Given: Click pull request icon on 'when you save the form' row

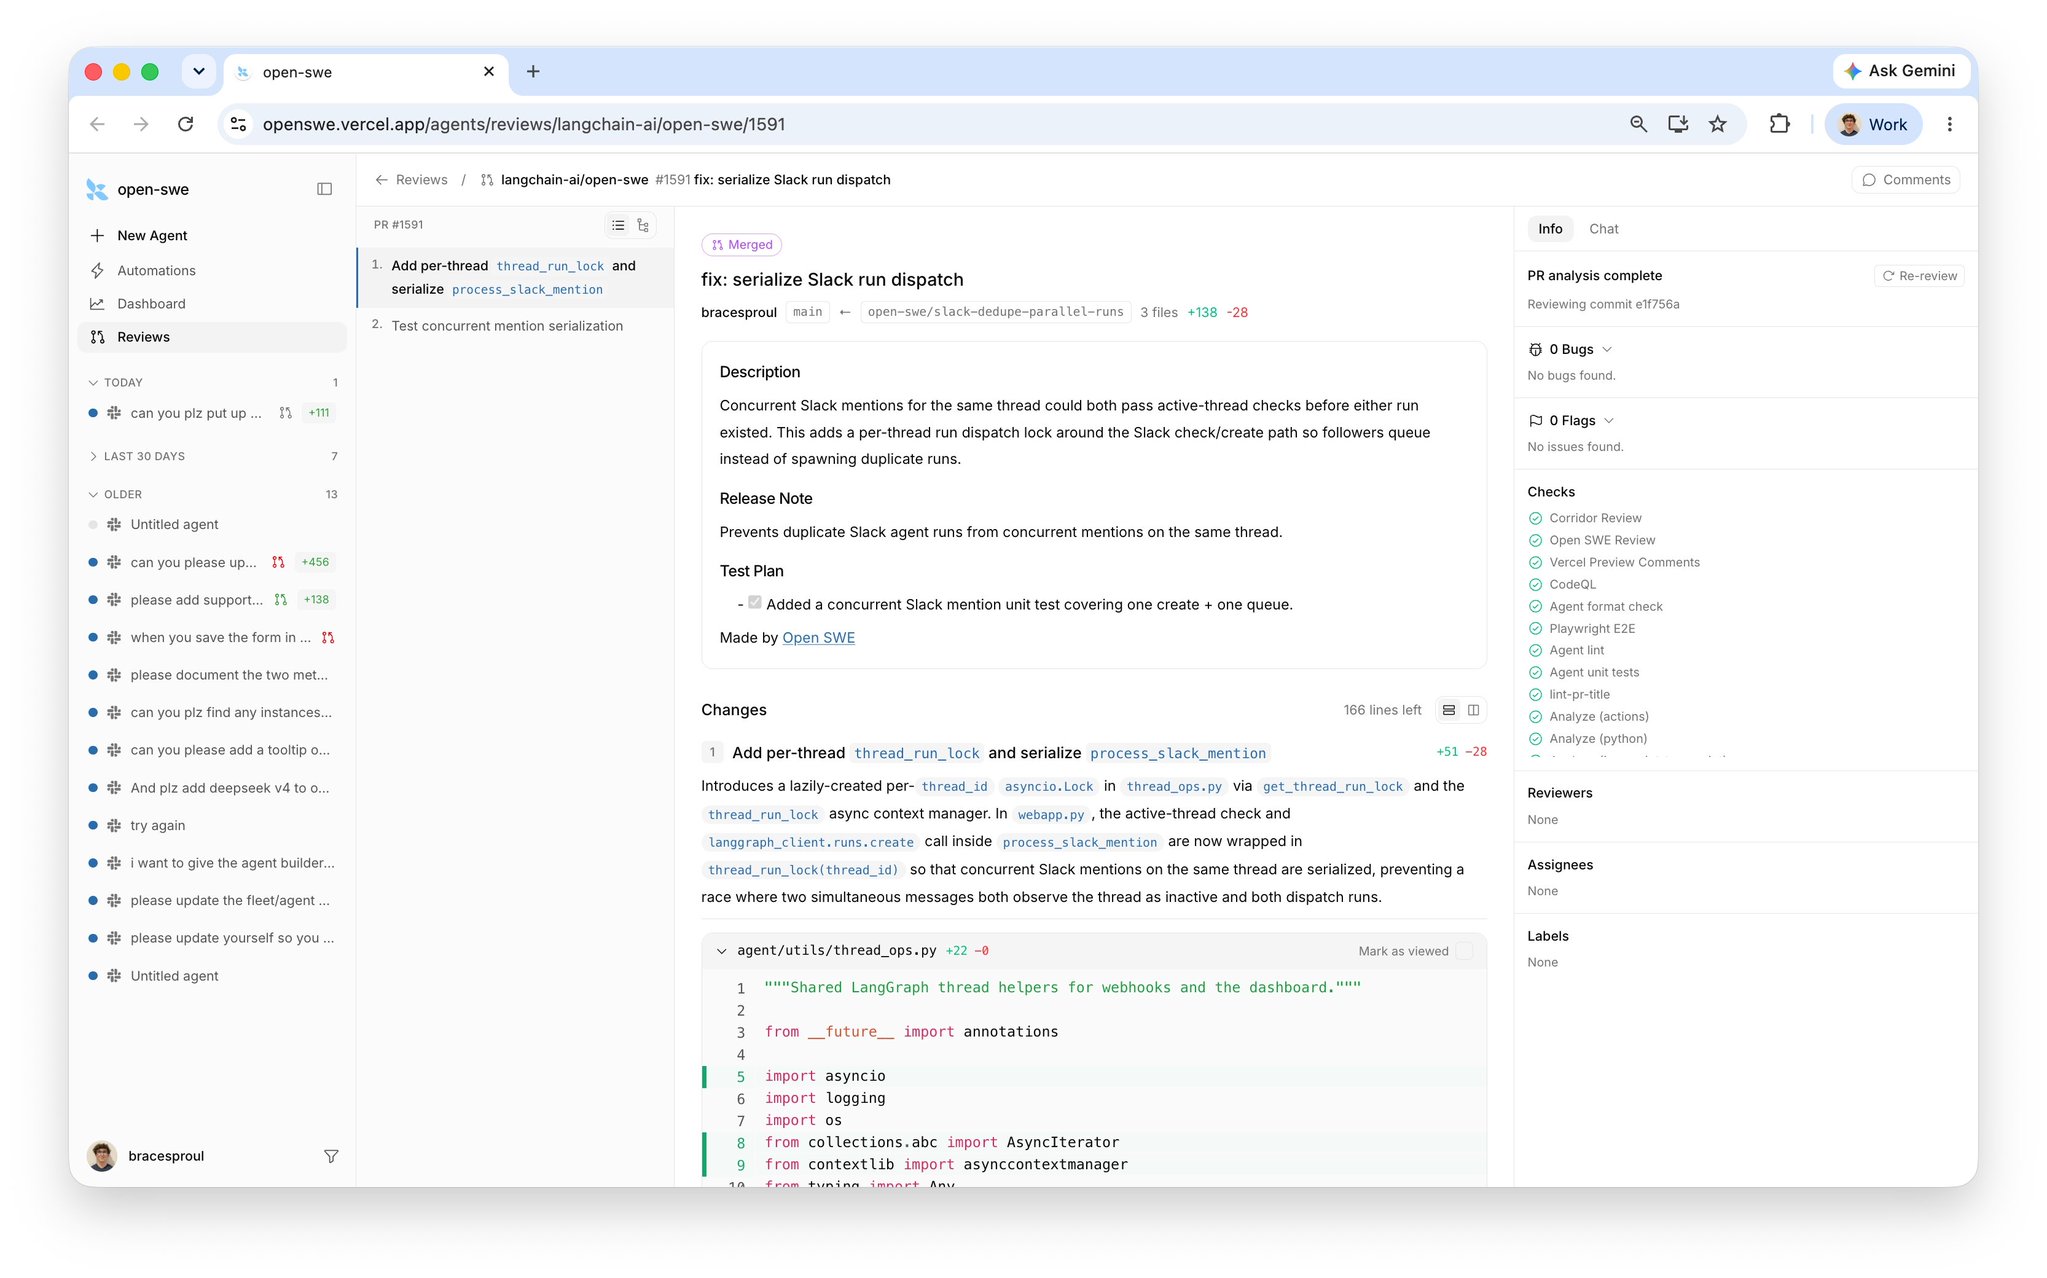Looking at the screenshot, I should coord(327,637).
